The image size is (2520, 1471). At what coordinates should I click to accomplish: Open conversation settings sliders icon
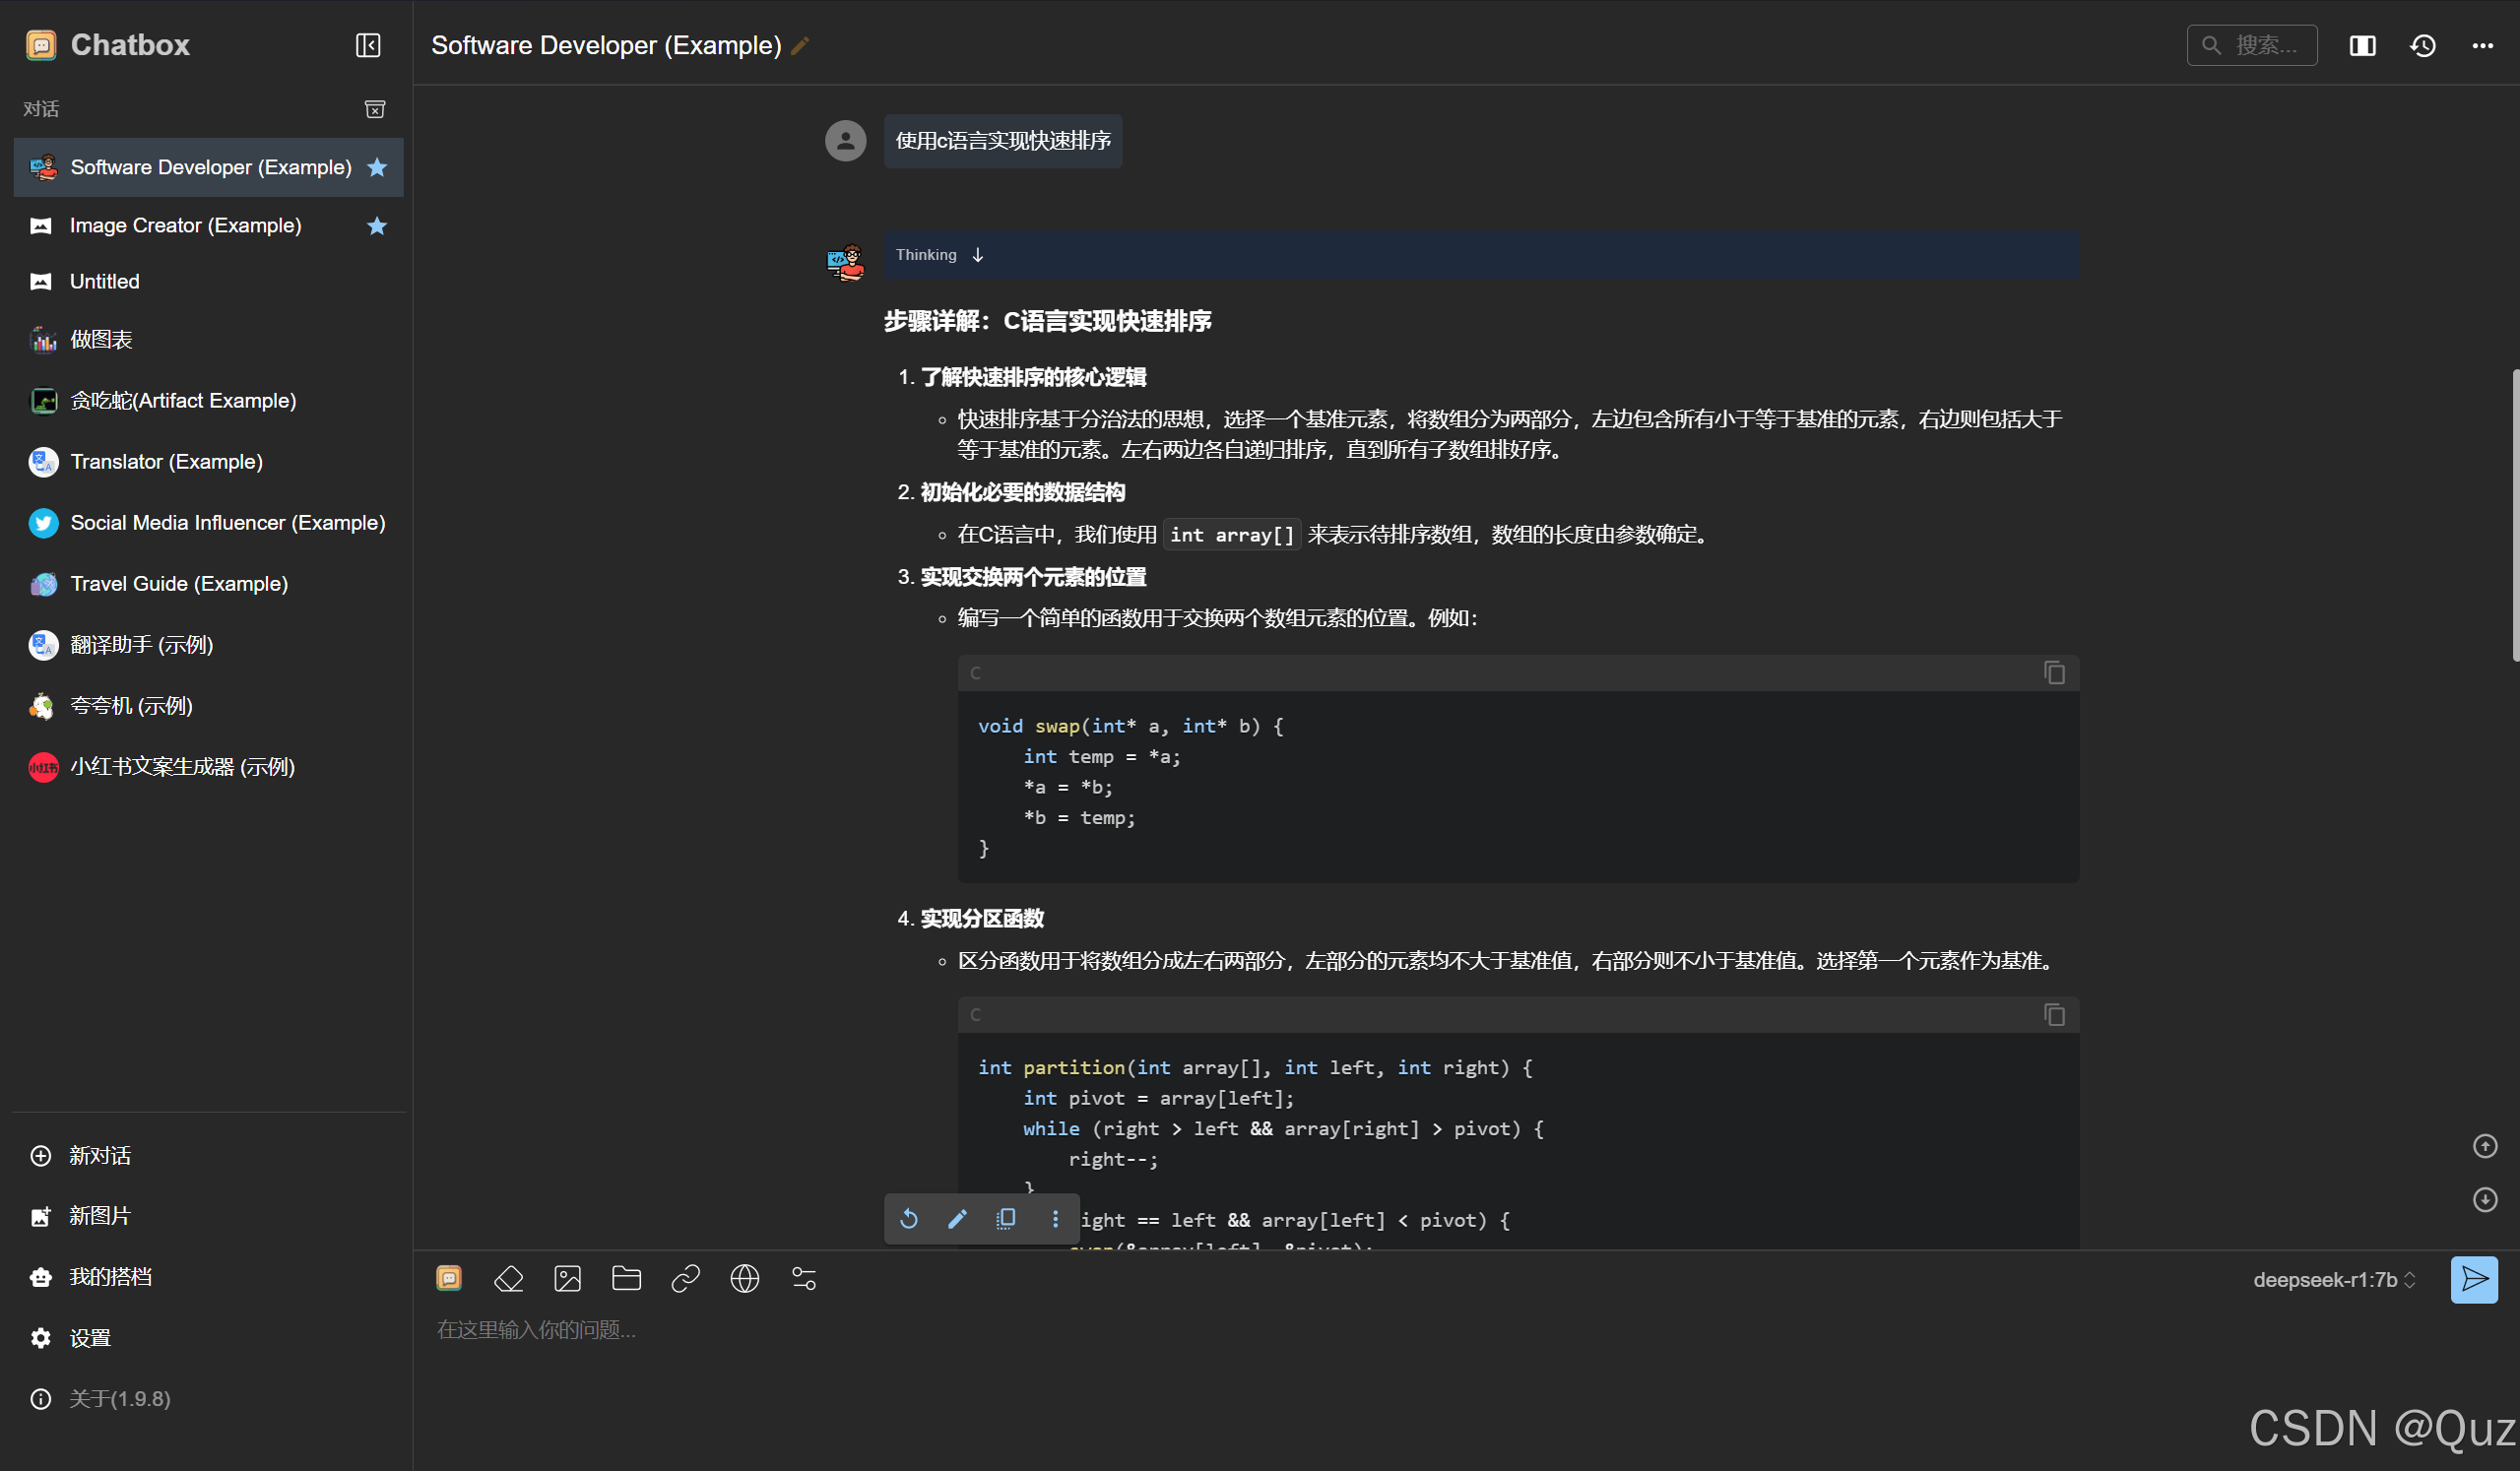804,1279
